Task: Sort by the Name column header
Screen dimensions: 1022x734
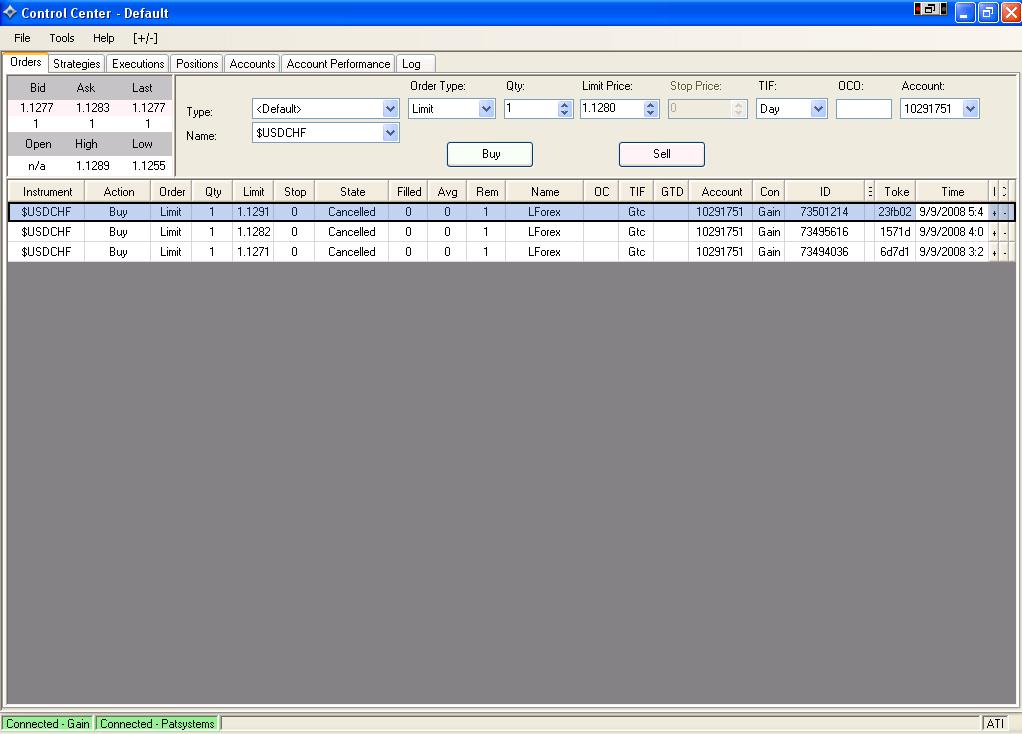Action: pos(545,192)
